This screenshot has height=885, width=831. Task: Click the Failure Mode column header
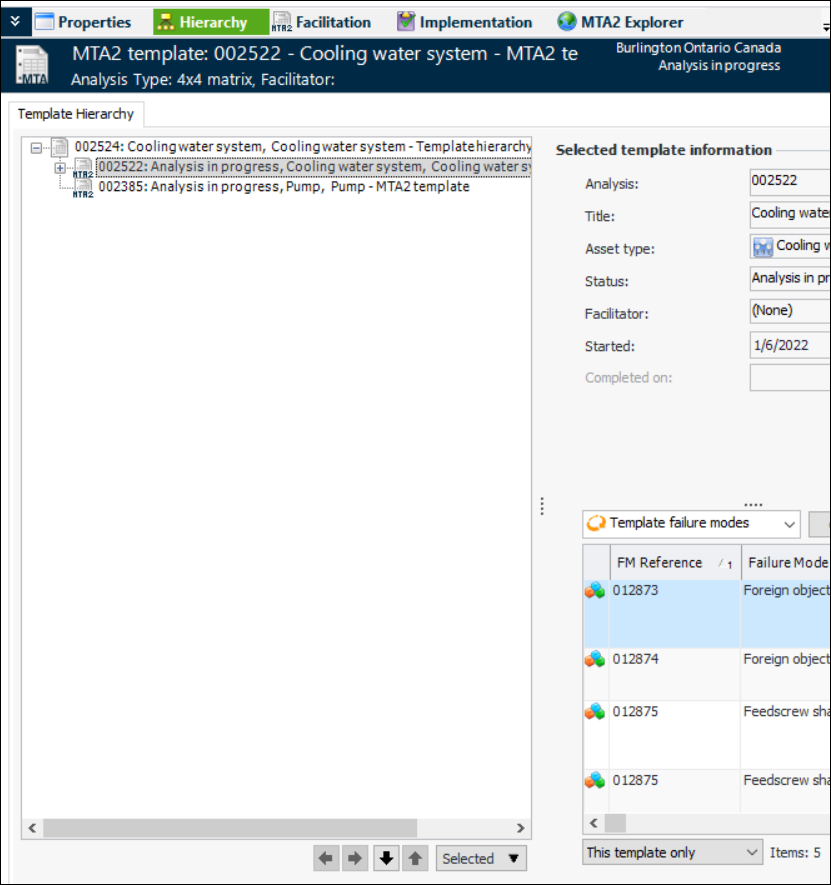pos(786,563)
